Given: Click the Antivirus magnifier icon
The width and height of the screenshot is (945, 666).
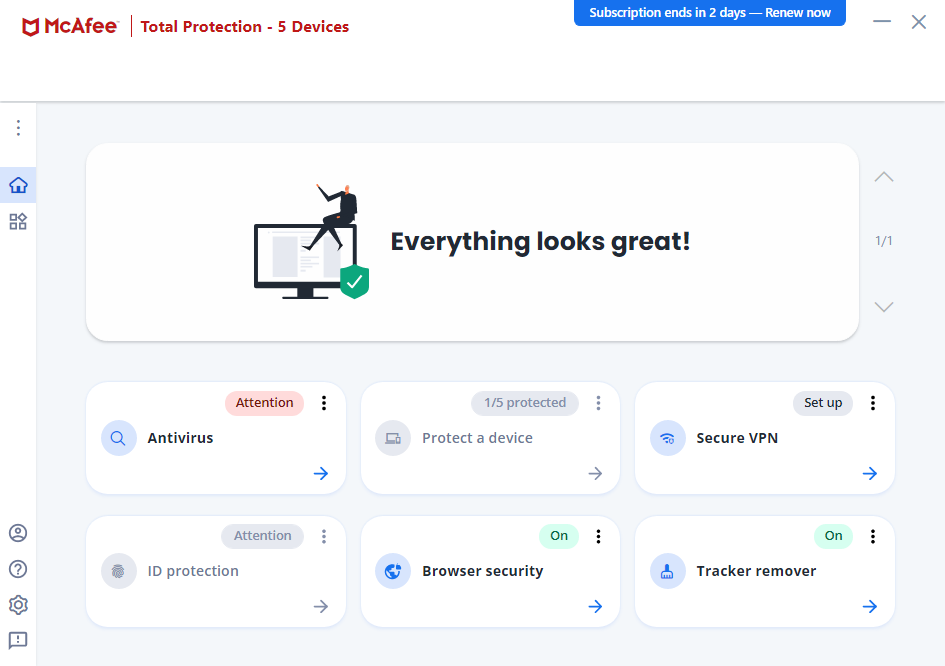Looking at the screenshot, I should pos(119,438).
